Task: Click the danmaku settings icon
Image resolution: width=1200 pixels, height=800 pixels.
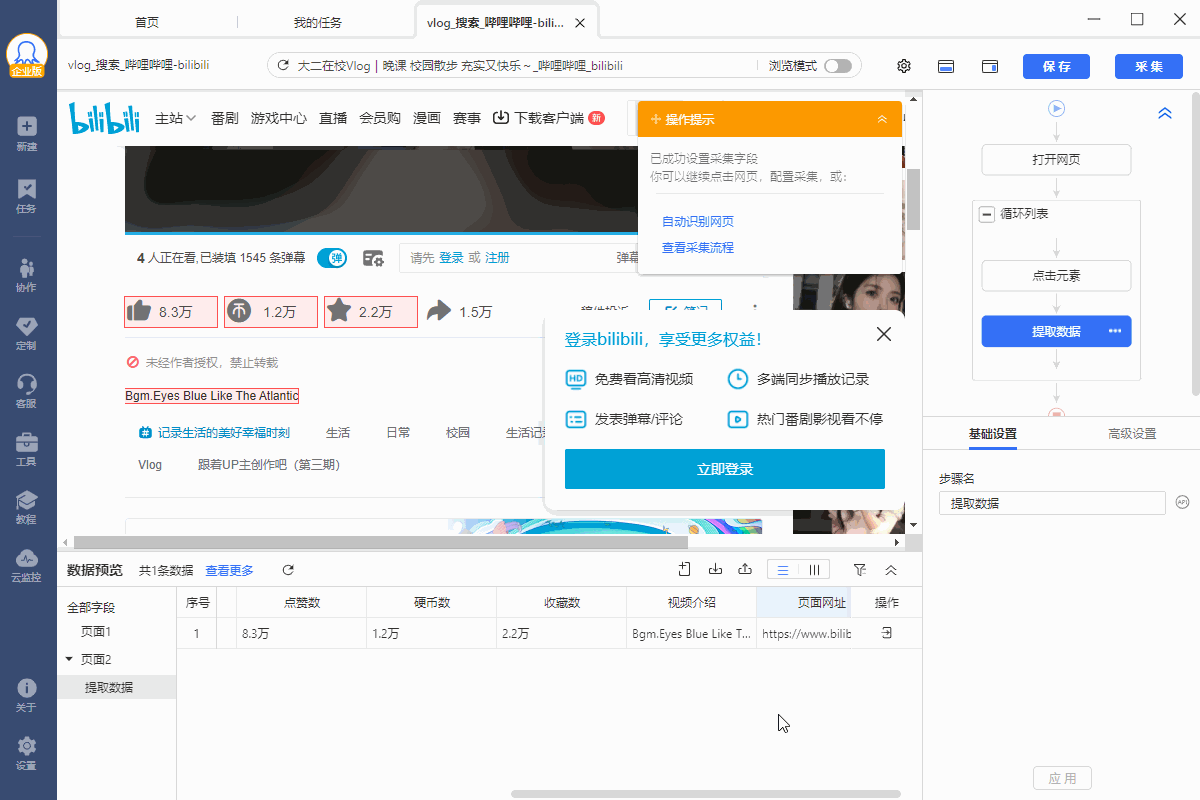Action: point(373,258)
